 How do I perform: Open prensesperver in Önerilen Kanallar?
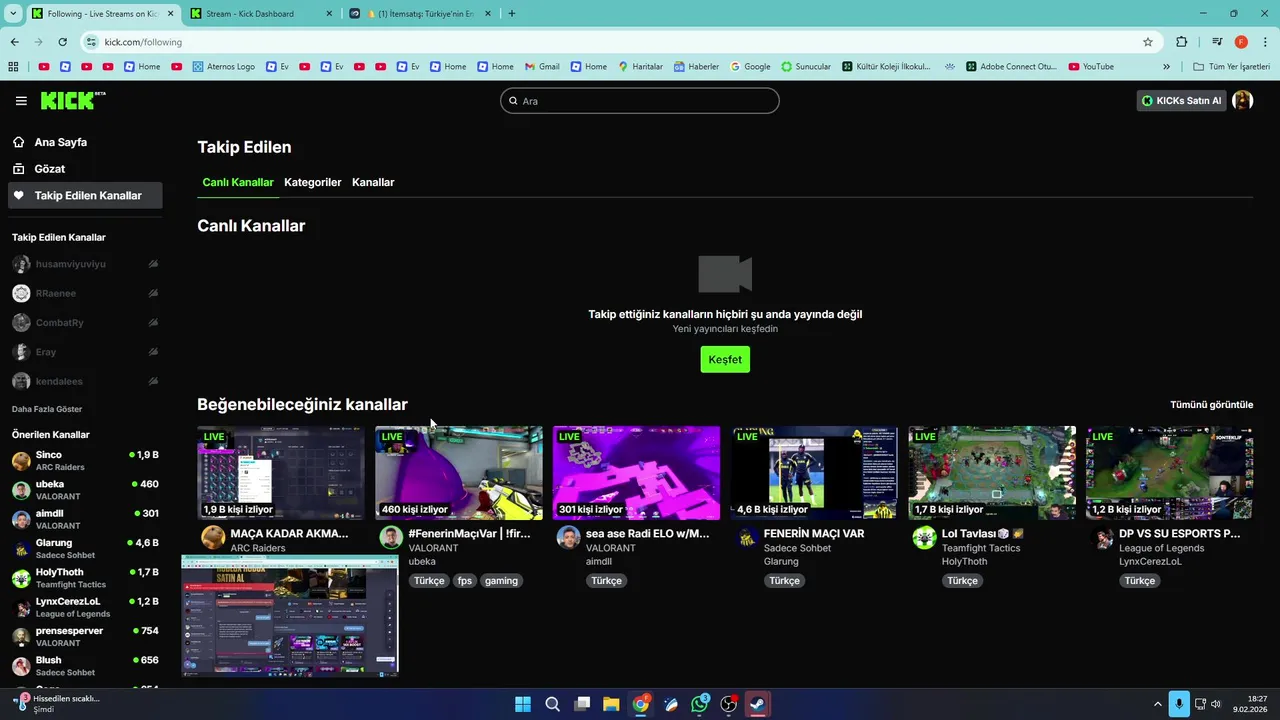tap(85, 637)
